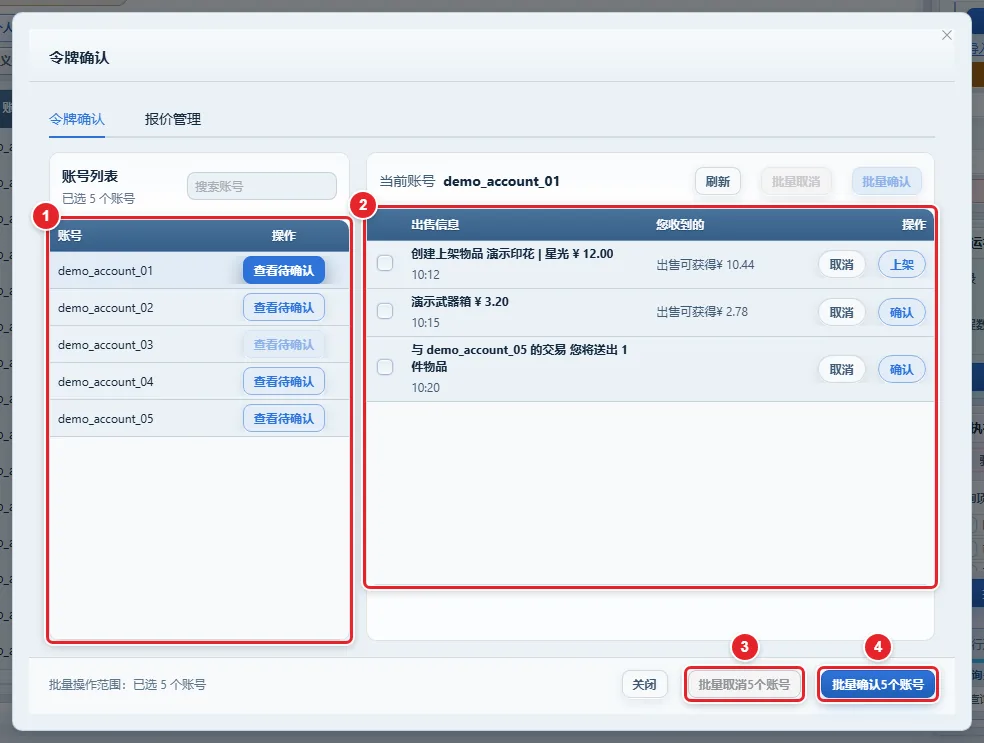
Task: Click the 关闭 button
Action: pyautogui.click(x=644, y=685)
